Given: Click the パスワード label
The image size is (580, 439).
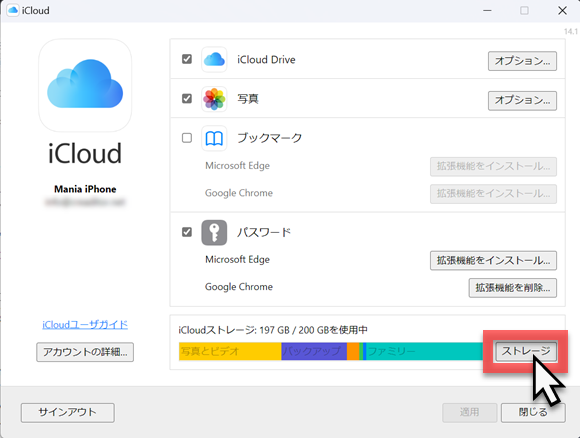Looking at the screenshot, I should tap(264, 233).
